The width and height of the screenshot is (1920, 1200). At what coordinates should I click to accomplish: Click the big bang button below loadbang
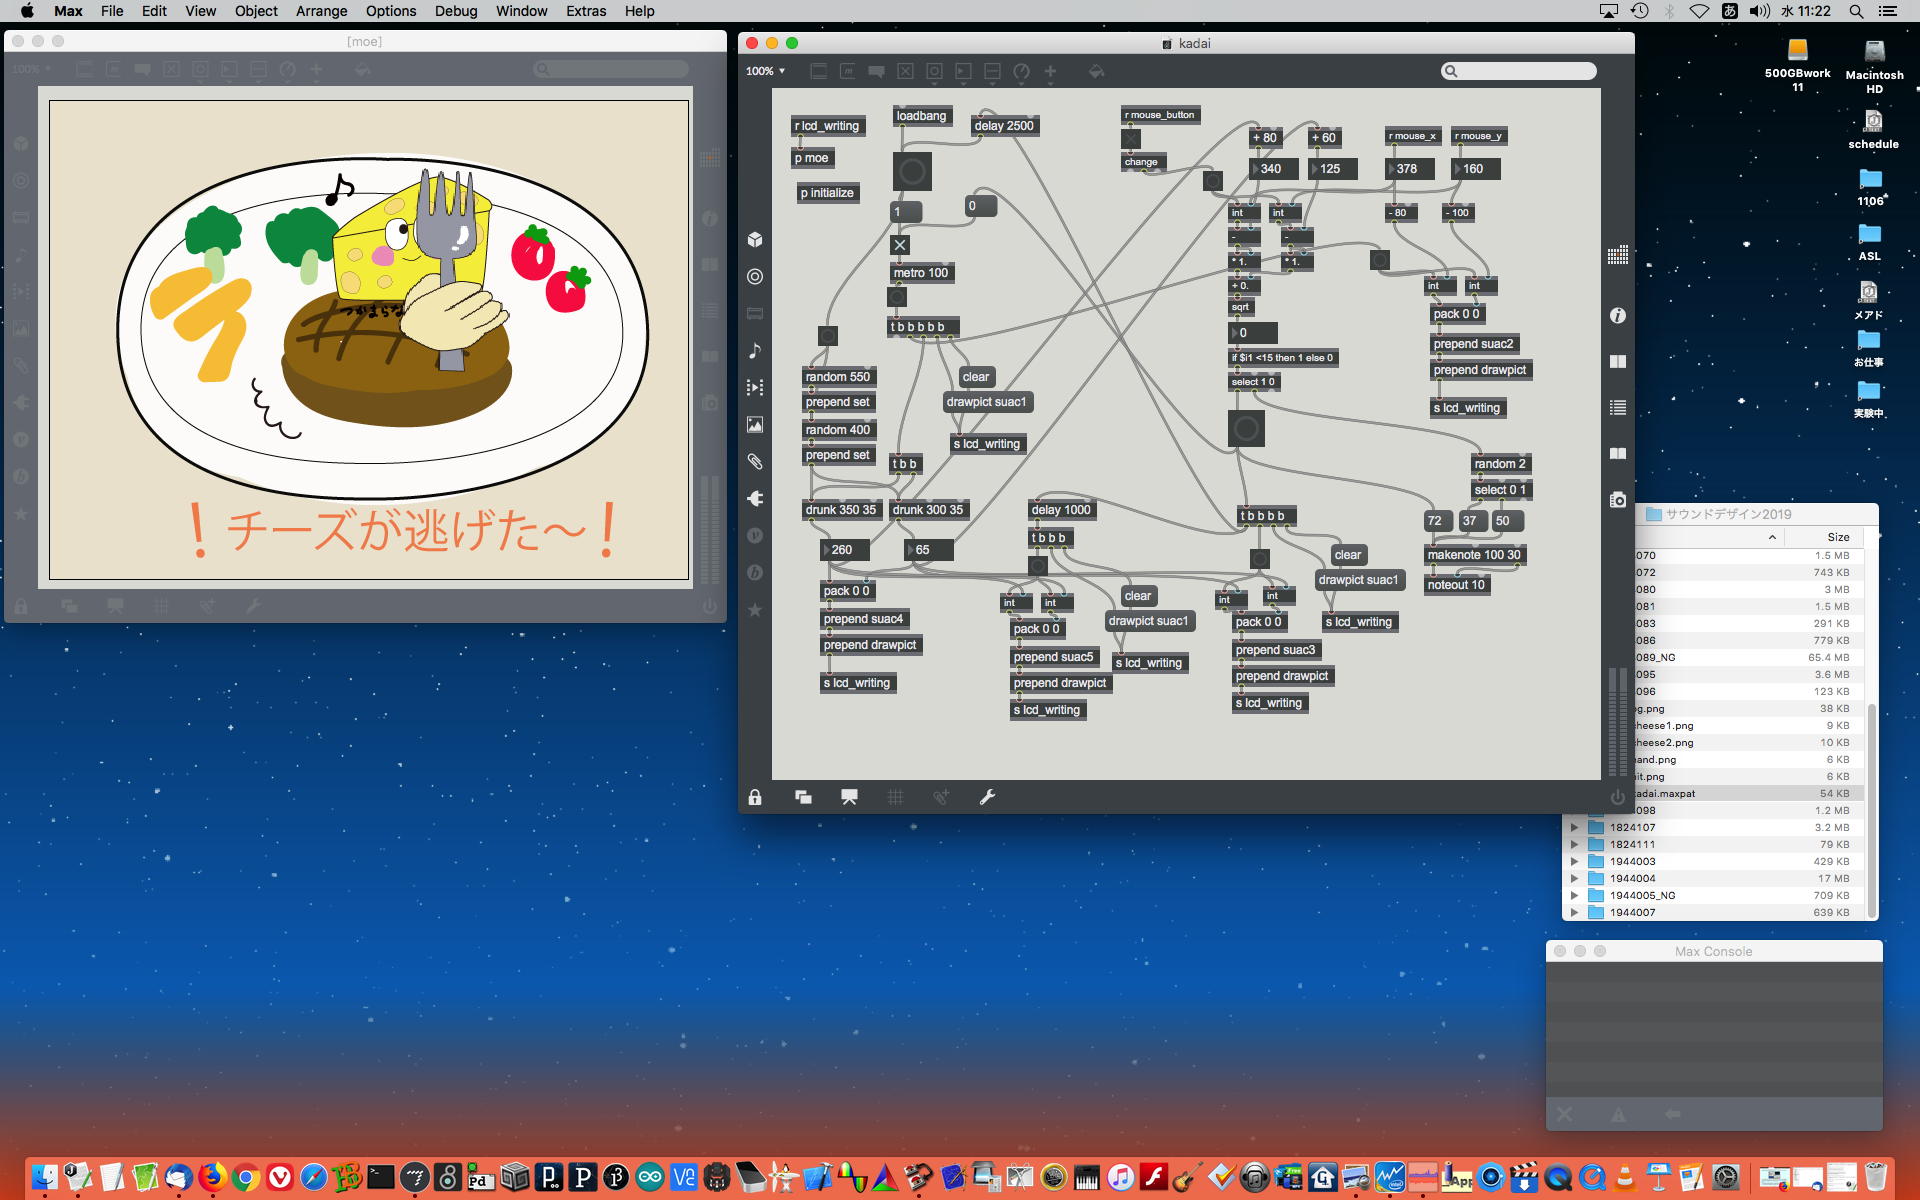click(912, 171)
